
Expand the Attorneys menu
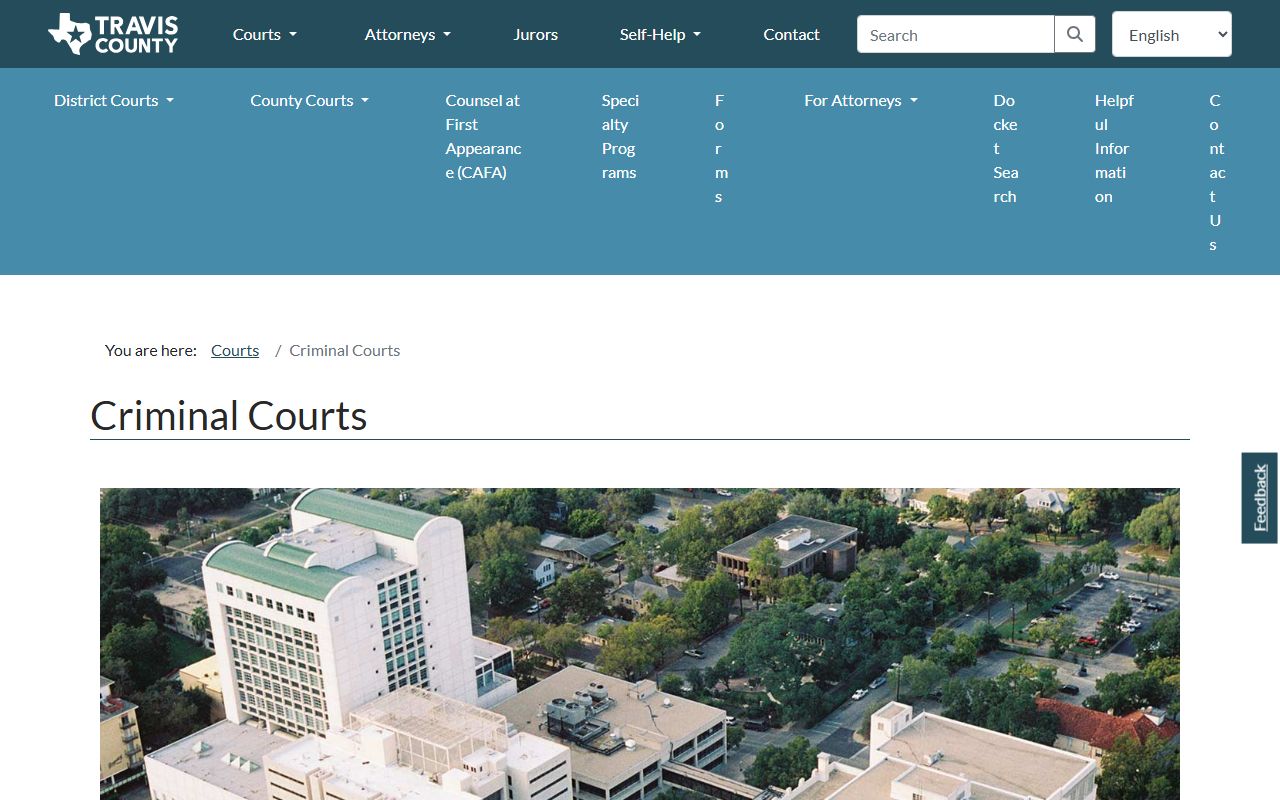coord(408,34)
